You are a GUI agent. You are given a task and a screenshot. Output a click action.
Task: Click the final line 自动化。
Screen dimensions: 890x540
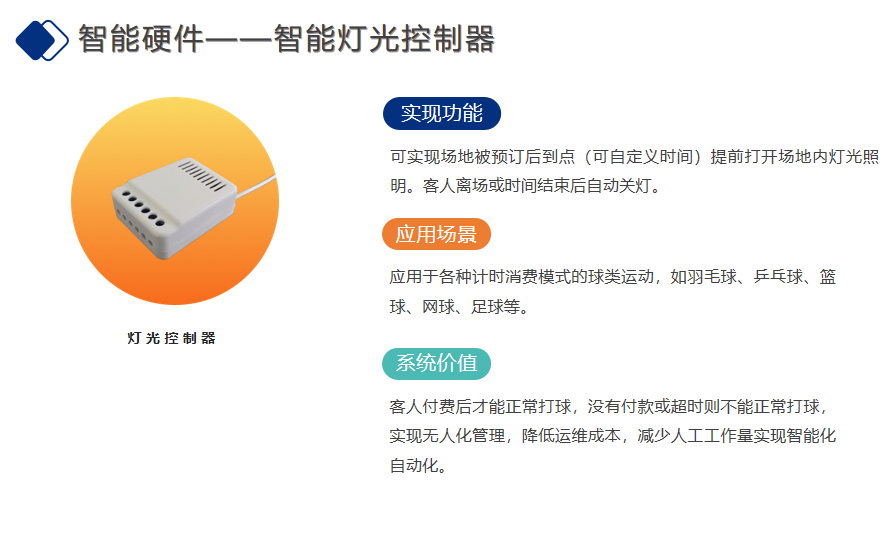click(x=418, y=466)
